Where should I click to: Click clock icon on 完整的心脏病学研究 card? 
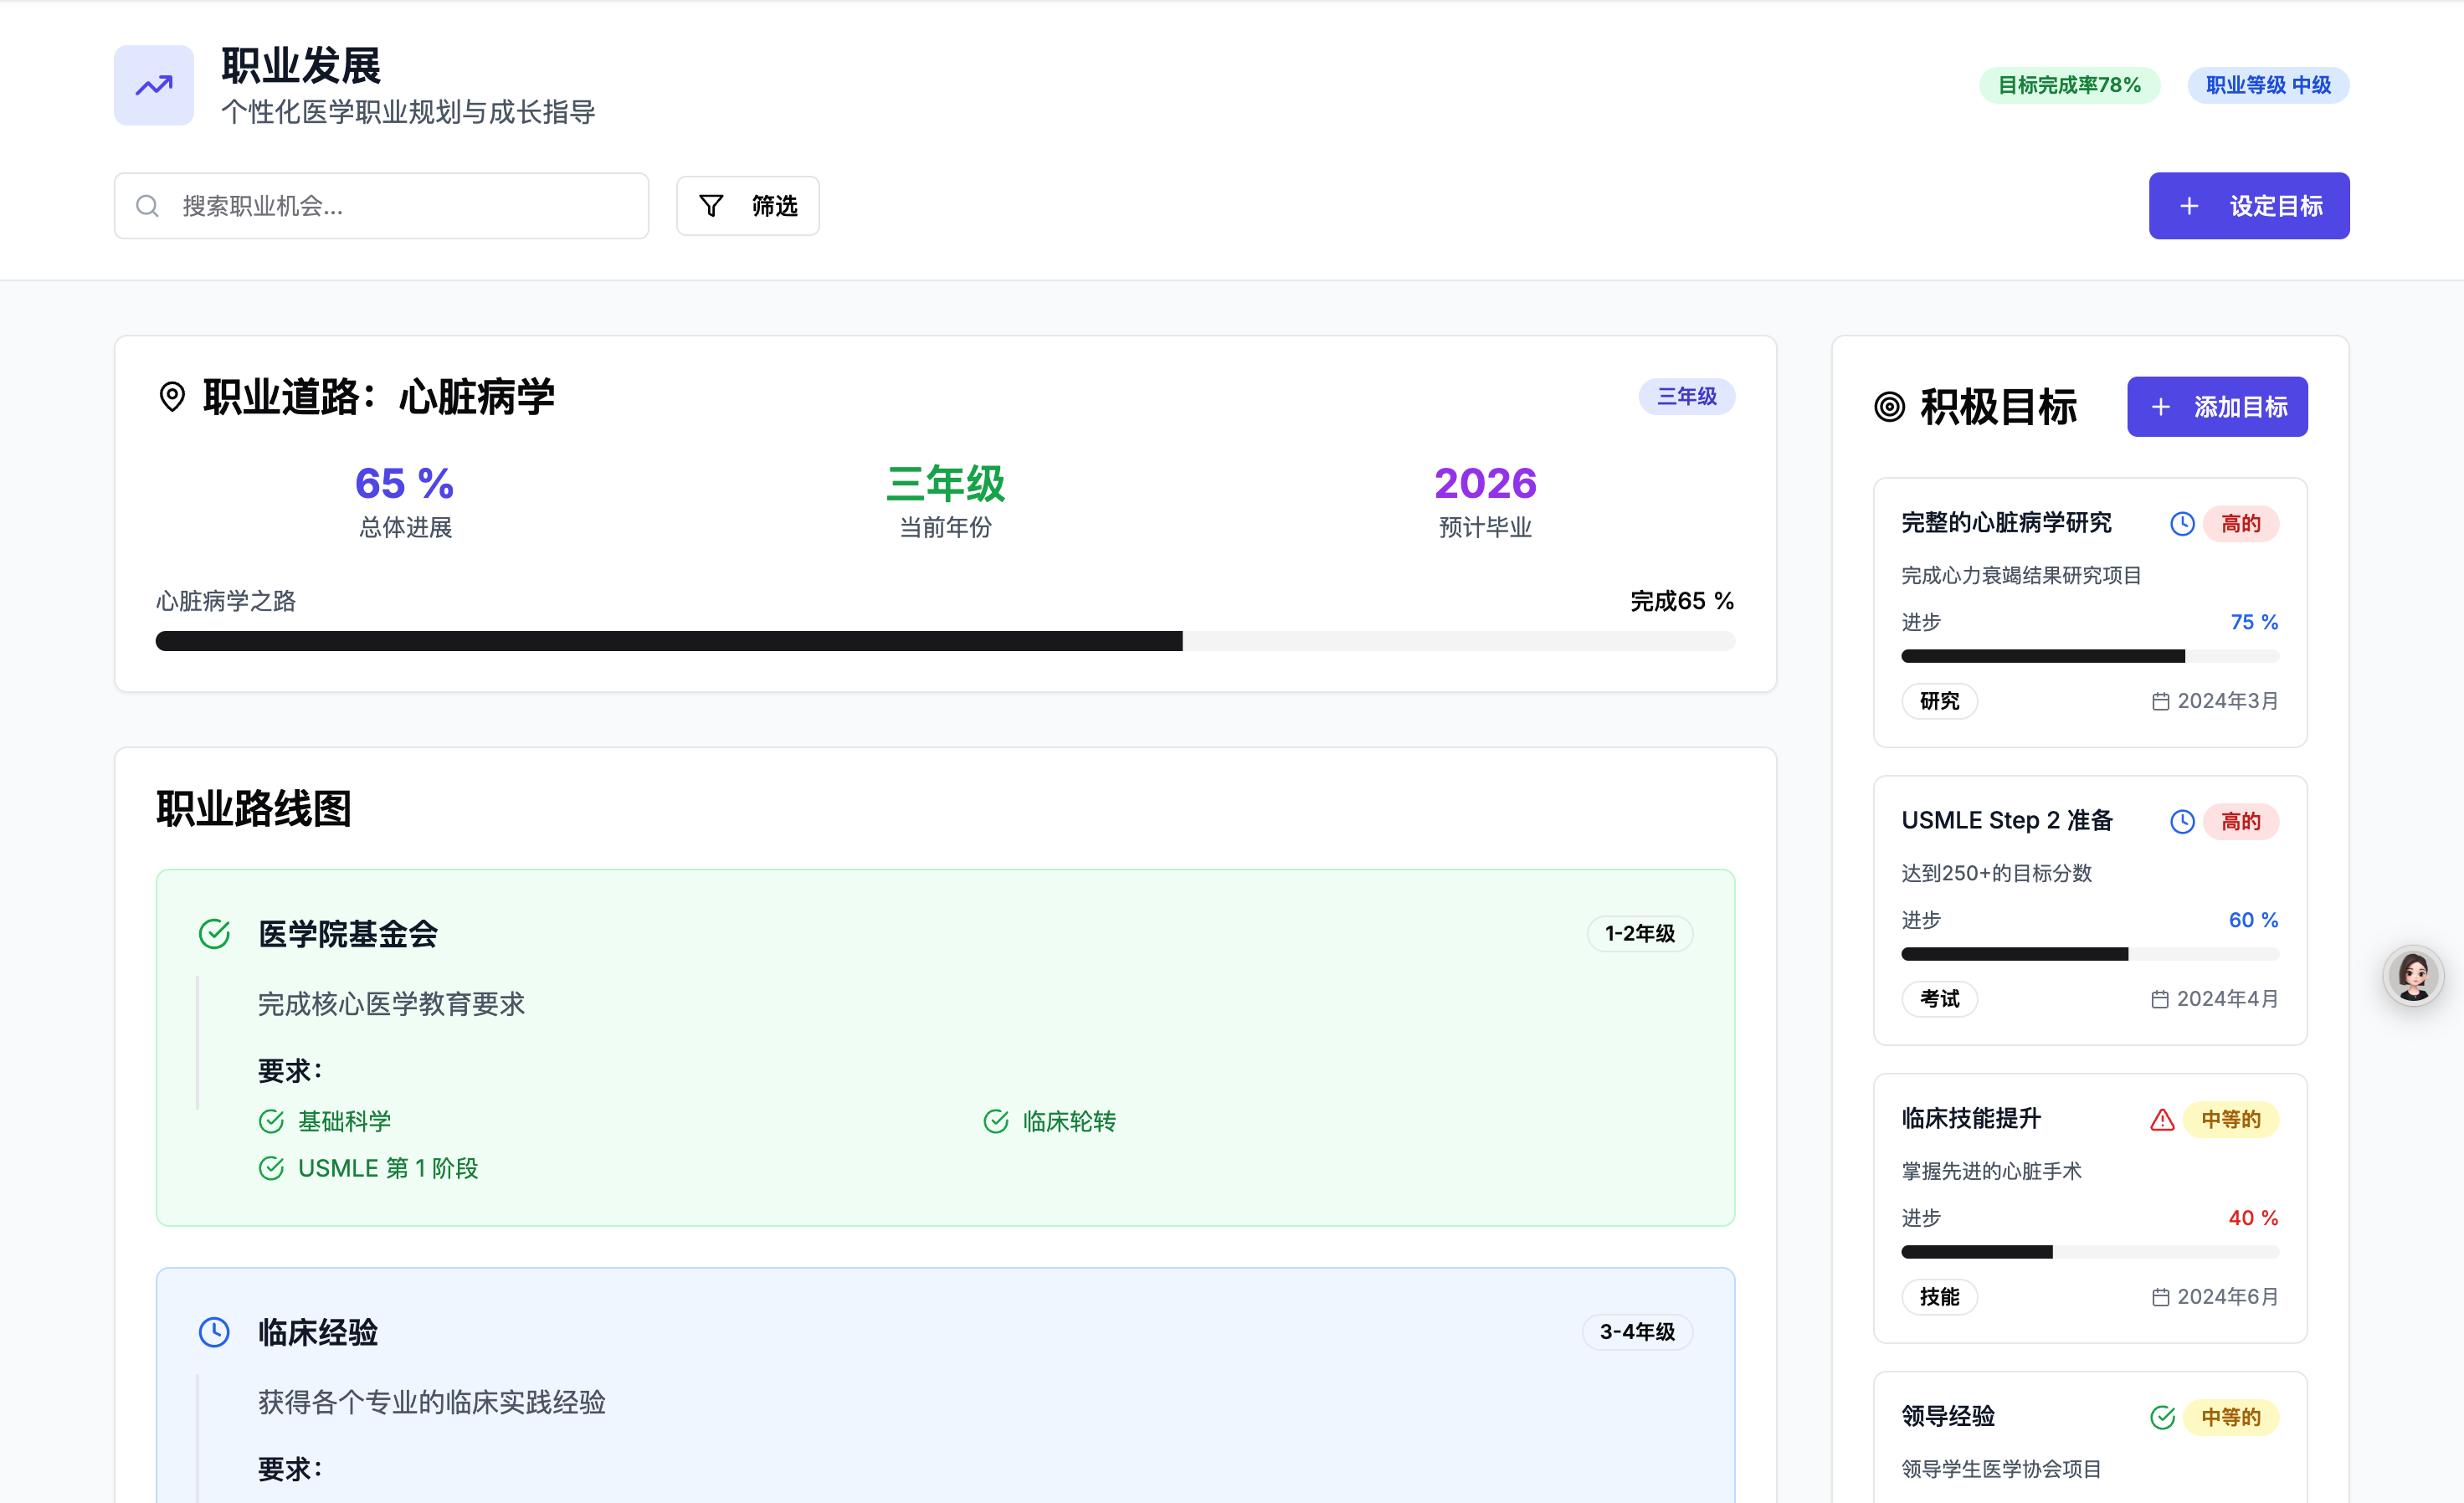[2182, 524]
